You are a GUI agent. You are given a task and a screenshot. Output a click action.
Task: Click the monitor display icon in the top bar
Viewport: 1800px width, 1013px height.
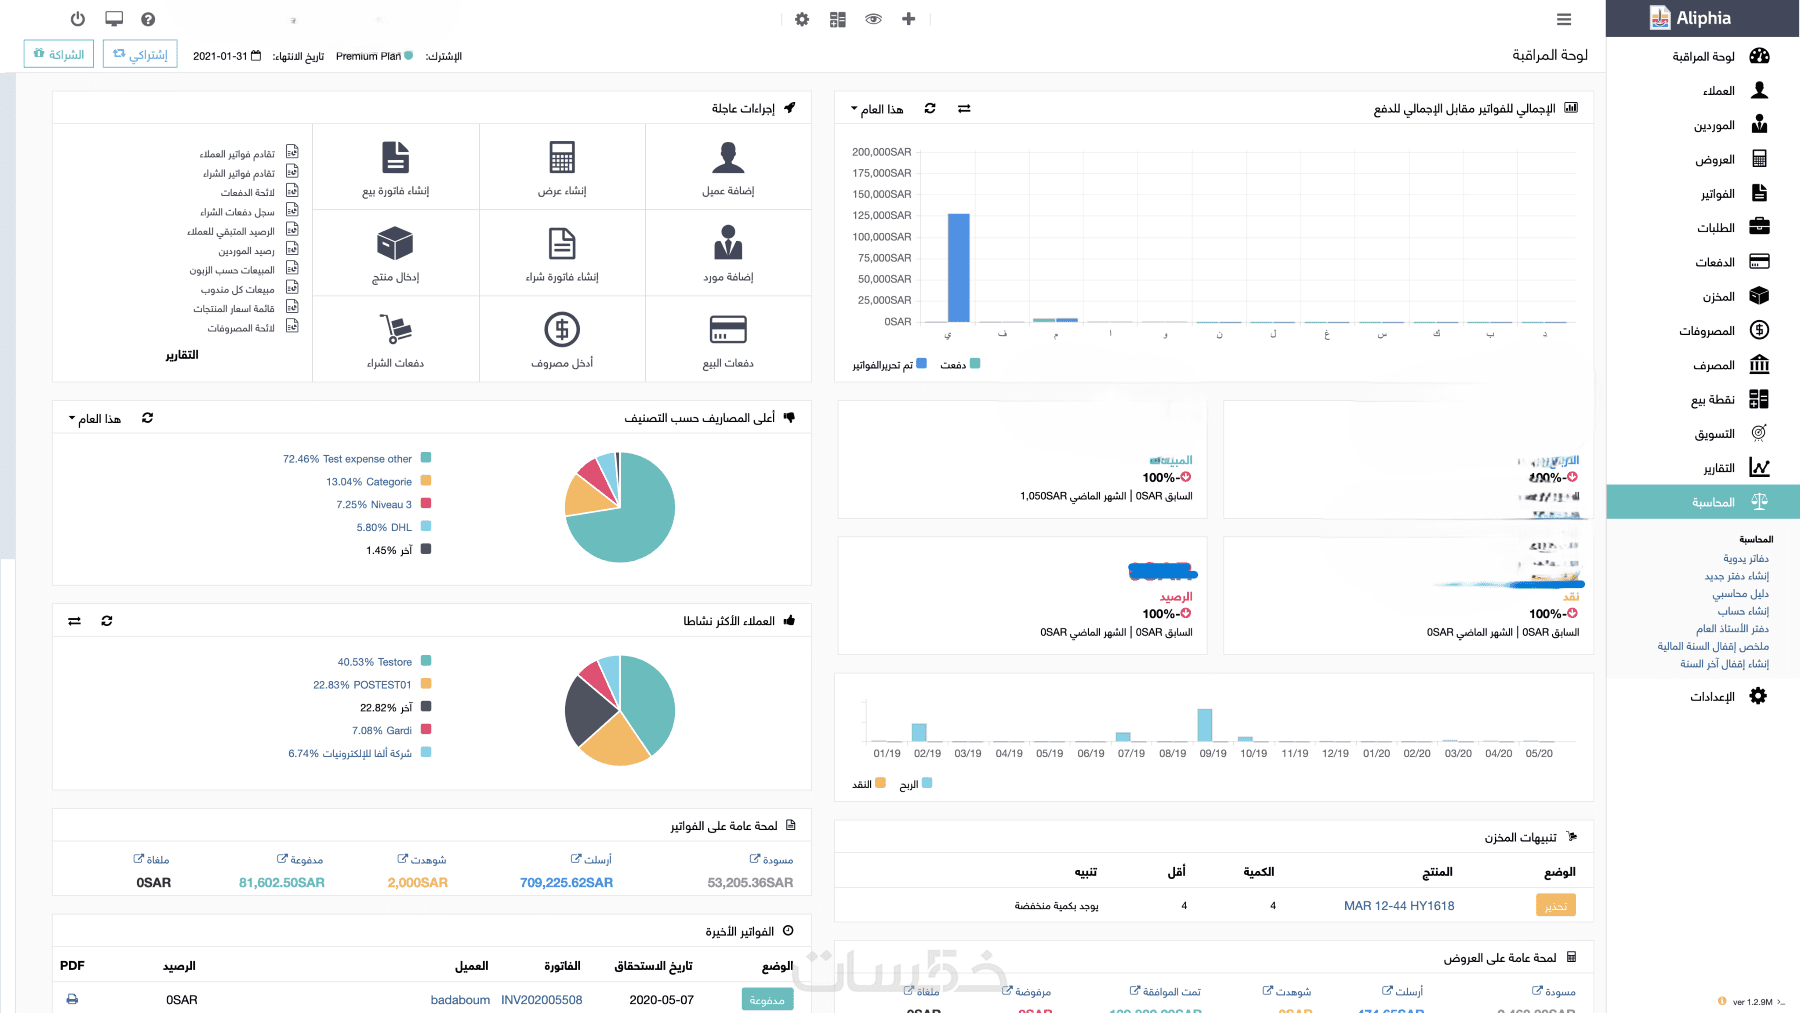point(114,19)
